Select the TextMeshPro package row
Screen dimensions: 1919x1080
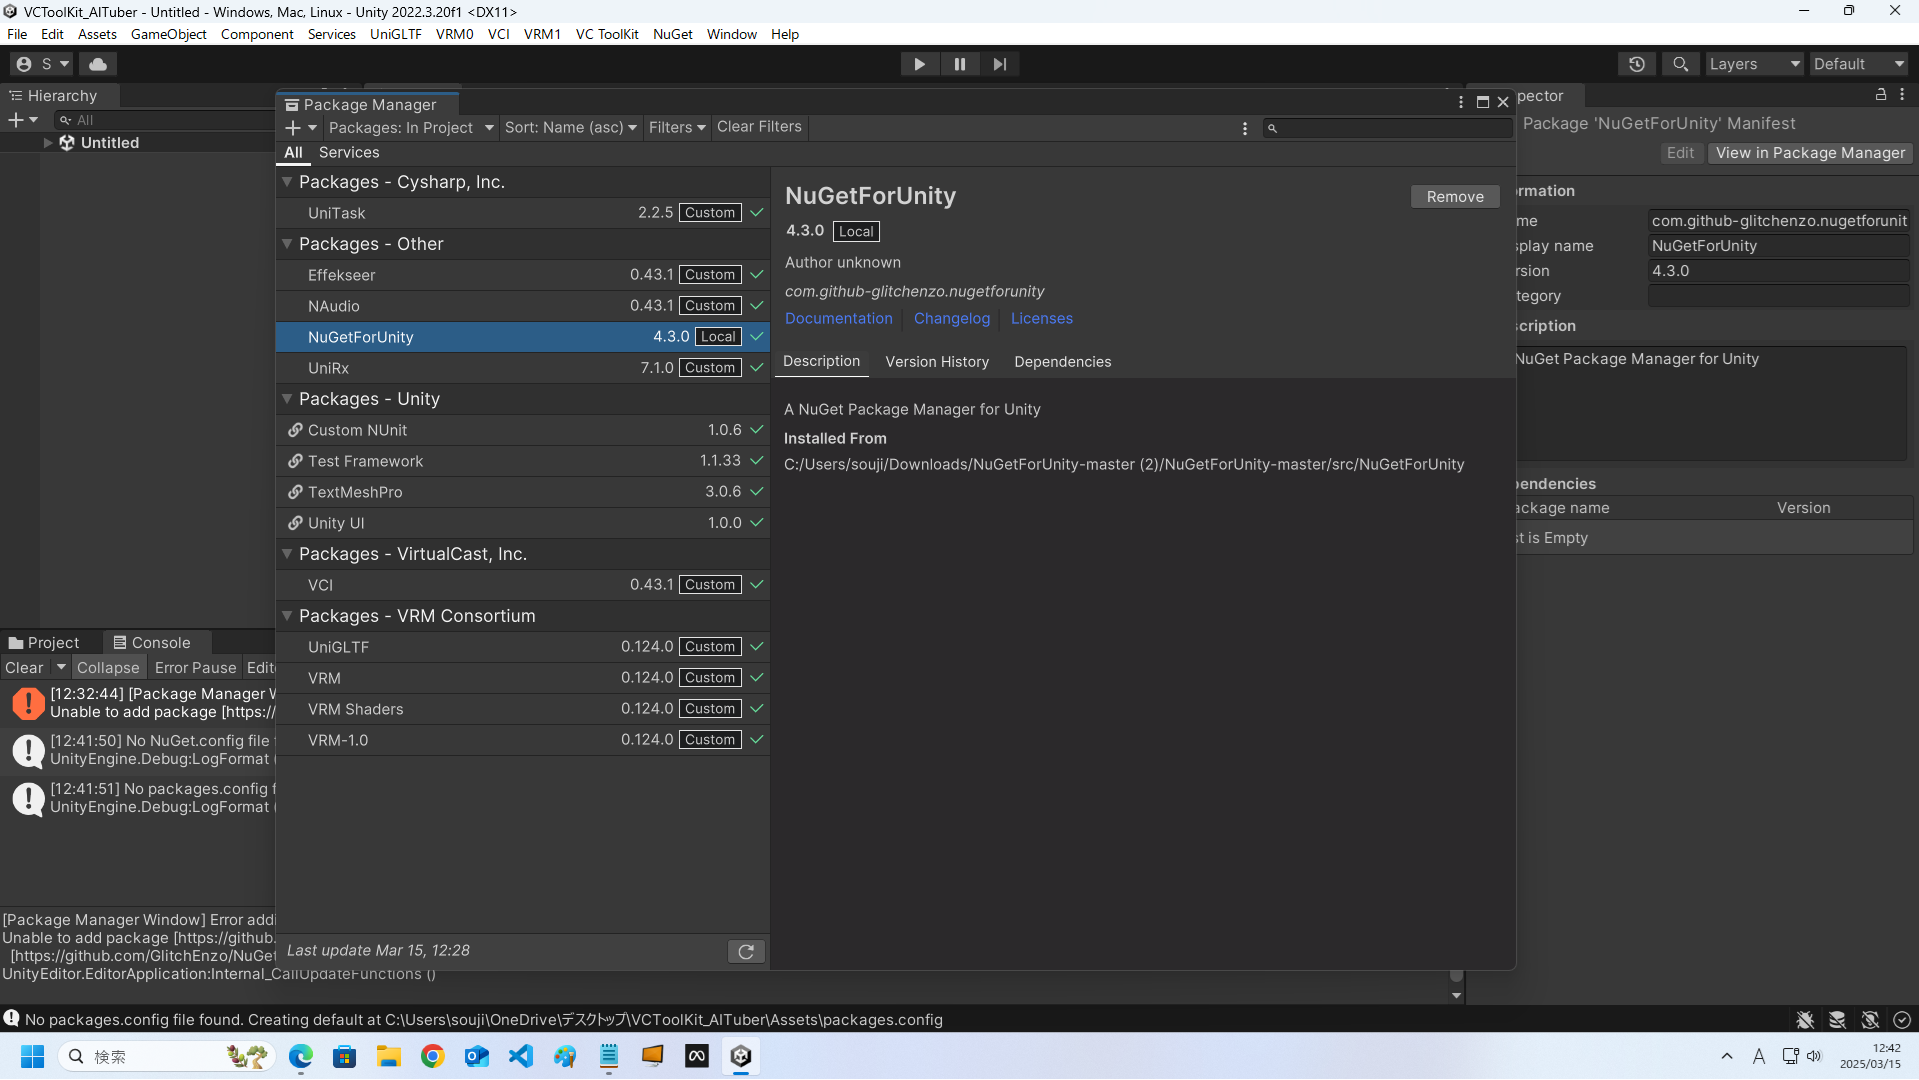point(523,492)
